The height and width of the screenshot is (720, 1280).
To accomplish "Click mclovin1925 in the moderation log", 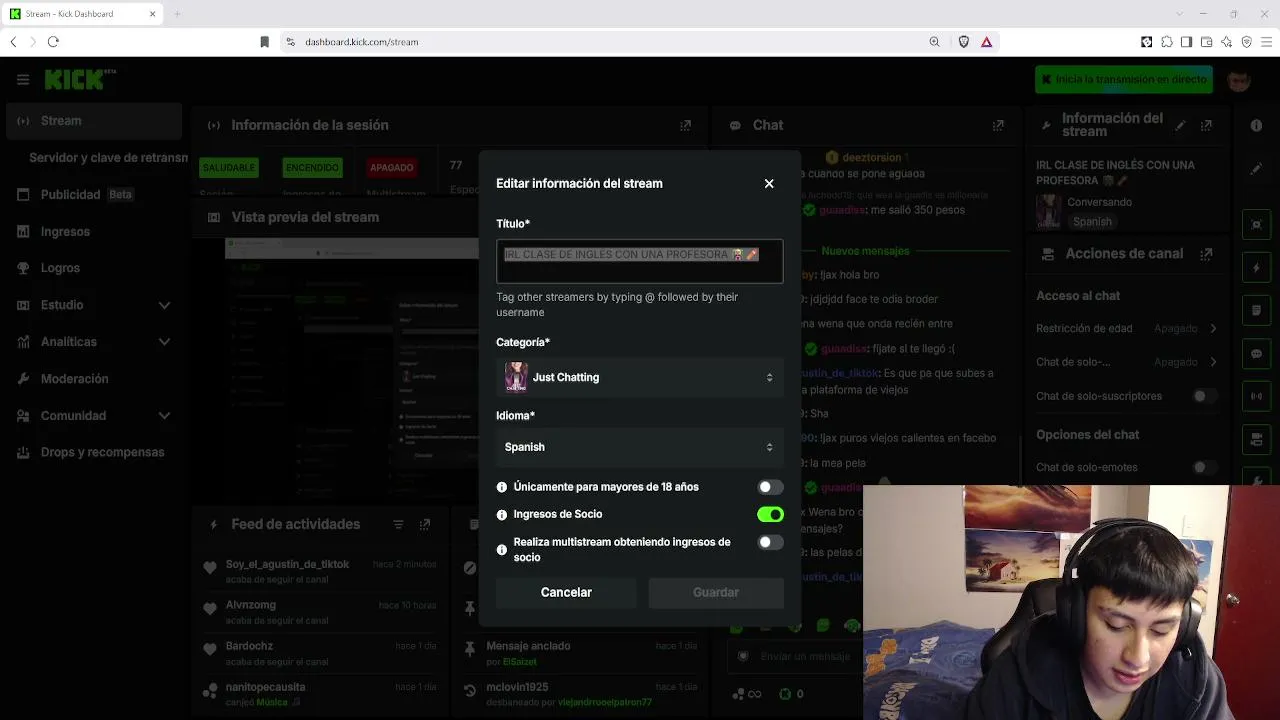I will pos(519,687).
